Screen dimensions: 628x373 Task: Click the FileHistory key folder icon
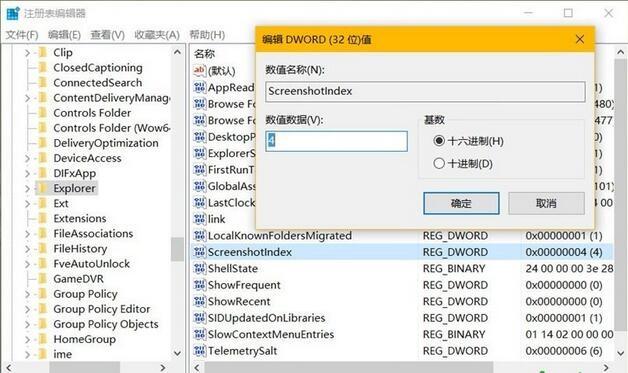[x=42, y=248]
